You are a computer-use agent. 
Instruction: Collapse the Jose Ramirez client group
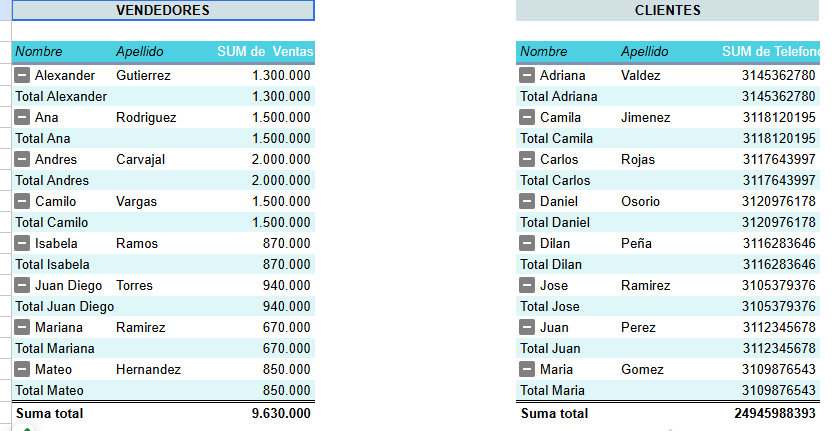[x=527, y=285]
